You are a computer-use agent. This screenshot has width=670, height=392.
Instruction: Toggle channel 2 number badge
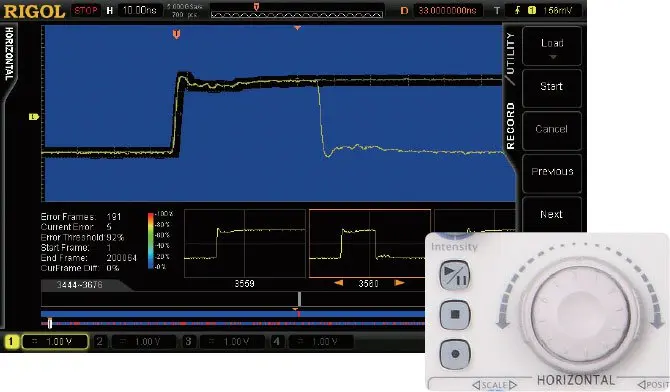click(x=100, y=342)
